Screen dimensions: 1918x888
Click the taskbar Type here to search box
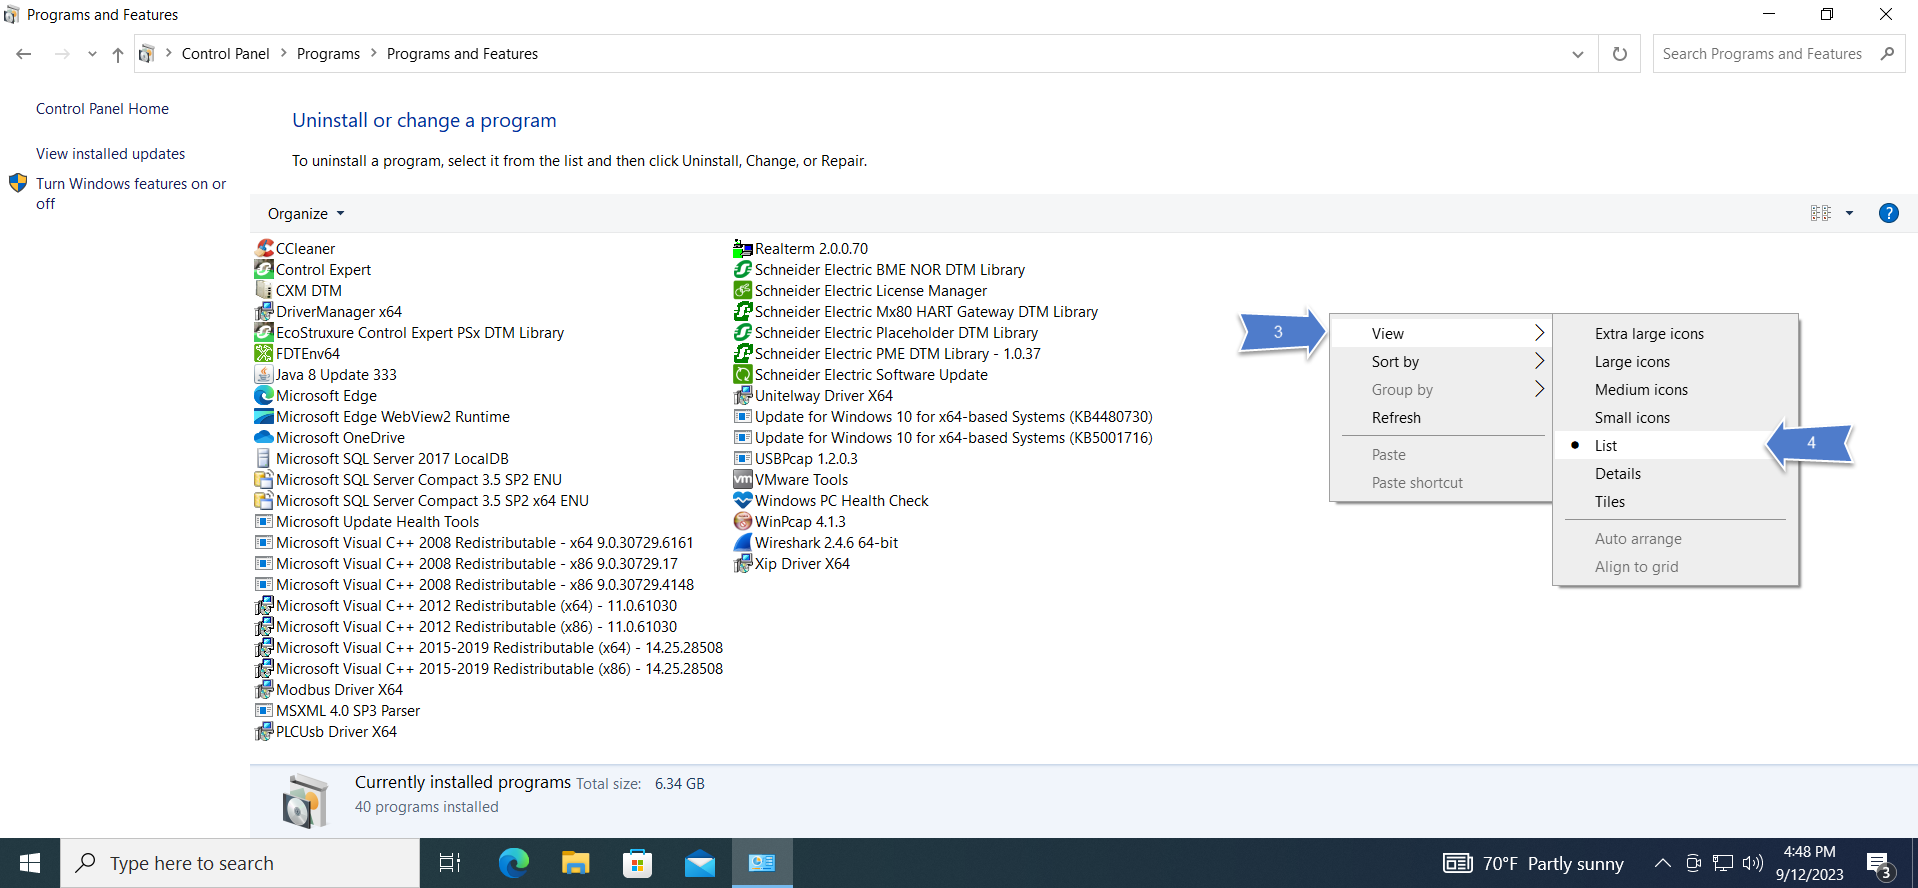[x=240, y=863]
